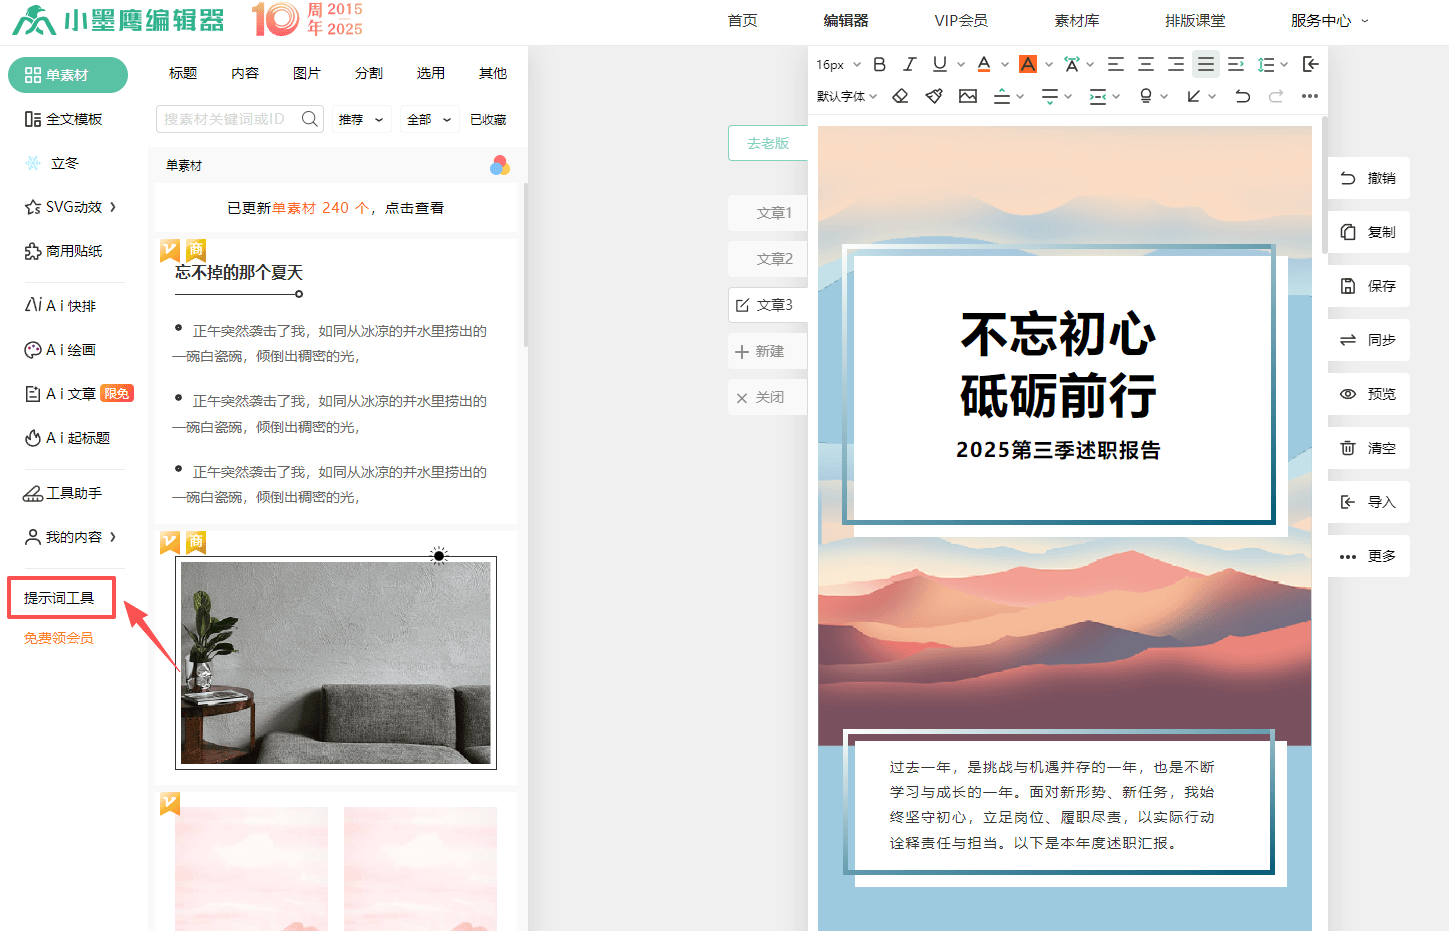The image size is (1449, 931).
Task: Click the material keyword search field
Action: 228,119
